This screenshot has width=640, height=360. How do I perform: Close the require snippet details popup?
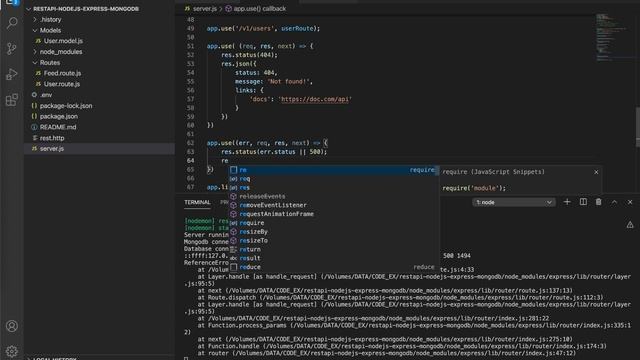(x=596, y=172)
